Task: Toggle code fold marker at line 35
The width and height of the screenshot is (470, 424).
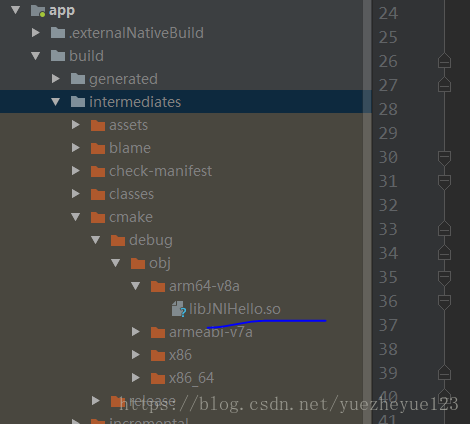Action: click(x=444, y=278)
